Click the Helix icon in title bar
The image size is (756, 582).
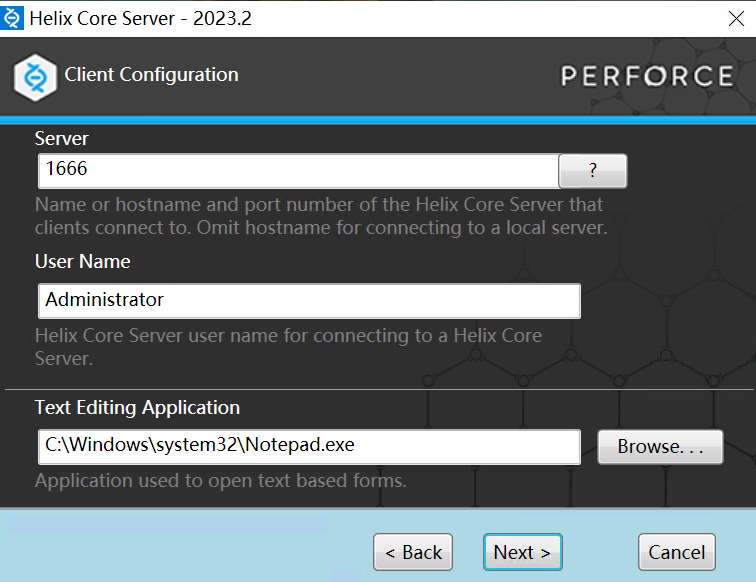click(x=12, y=18)
